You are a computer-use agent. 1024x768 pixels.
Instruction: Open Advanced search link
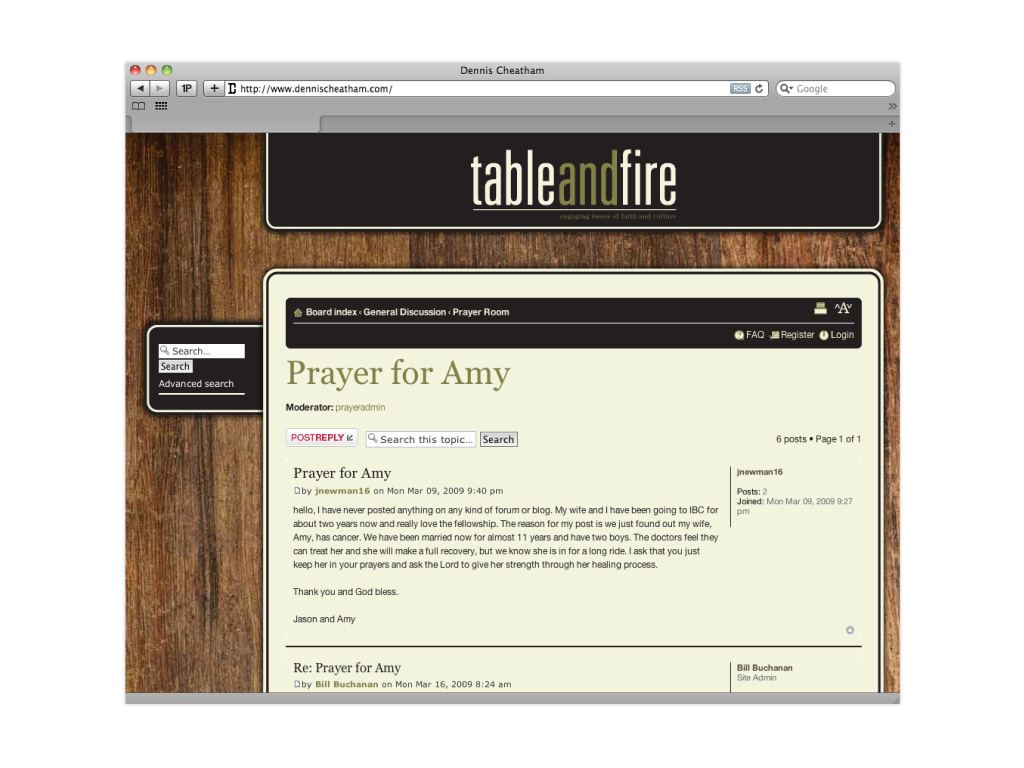click(x=196, y=384)
